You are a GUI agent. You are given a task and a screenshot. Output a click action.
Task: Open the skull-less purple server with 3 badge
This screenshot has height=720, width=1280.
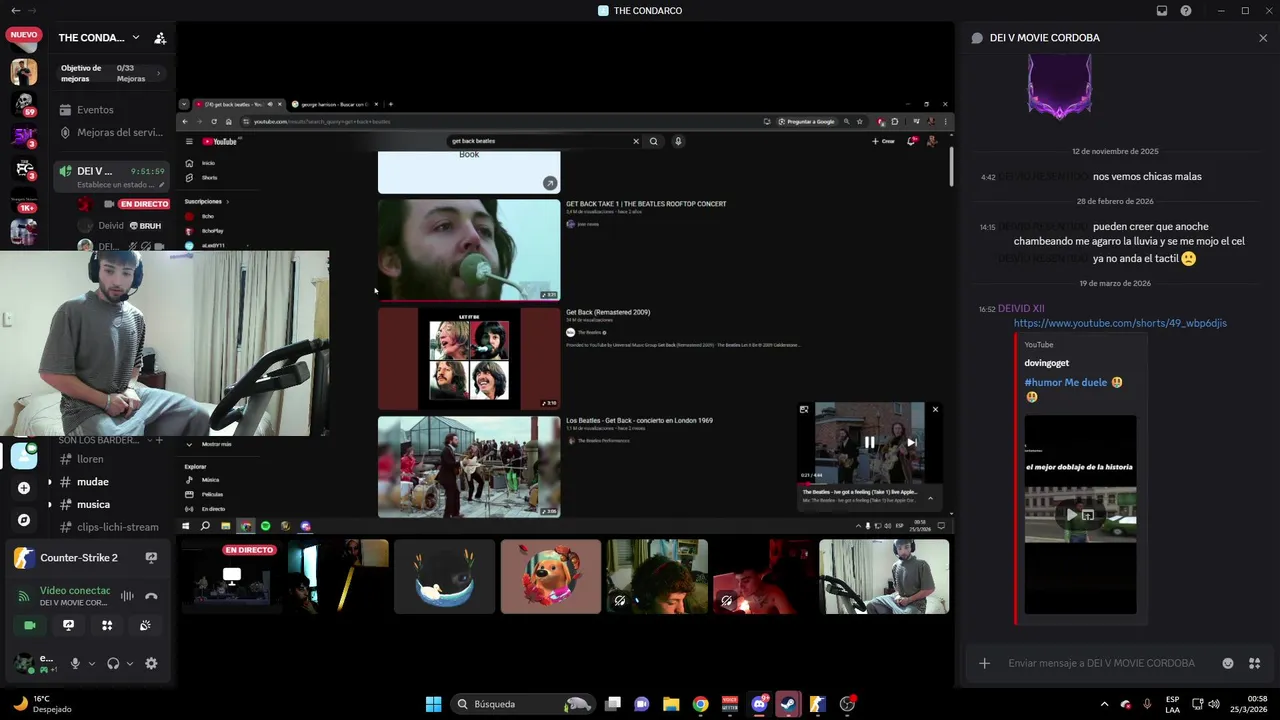coord(24,136)
